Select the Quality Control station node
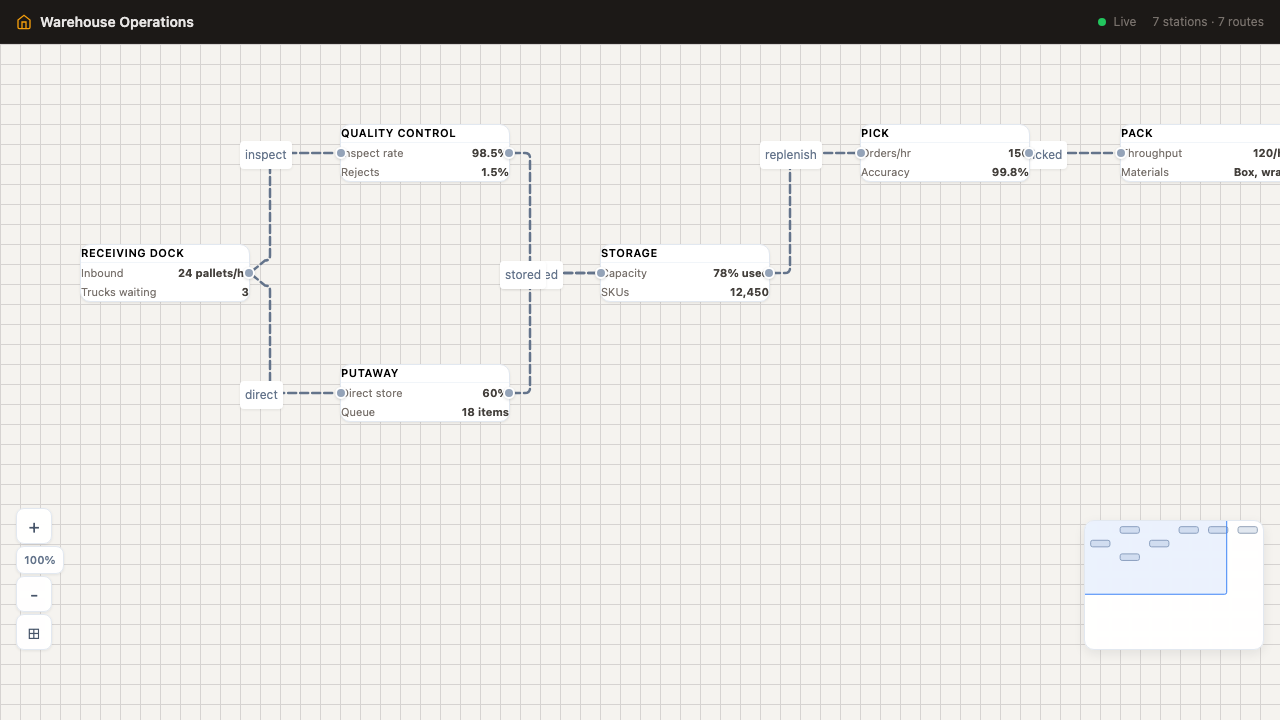 [x=424, y=153]
